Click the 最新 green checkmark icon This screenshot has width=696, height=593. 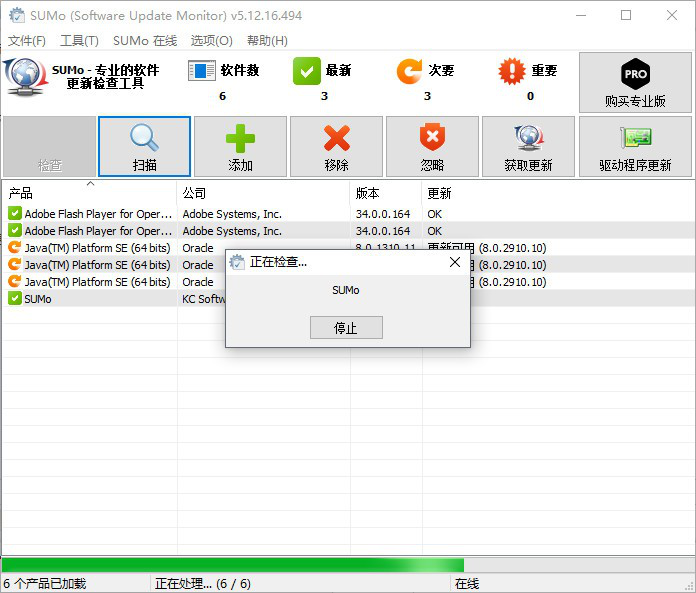tap(307, 71)
